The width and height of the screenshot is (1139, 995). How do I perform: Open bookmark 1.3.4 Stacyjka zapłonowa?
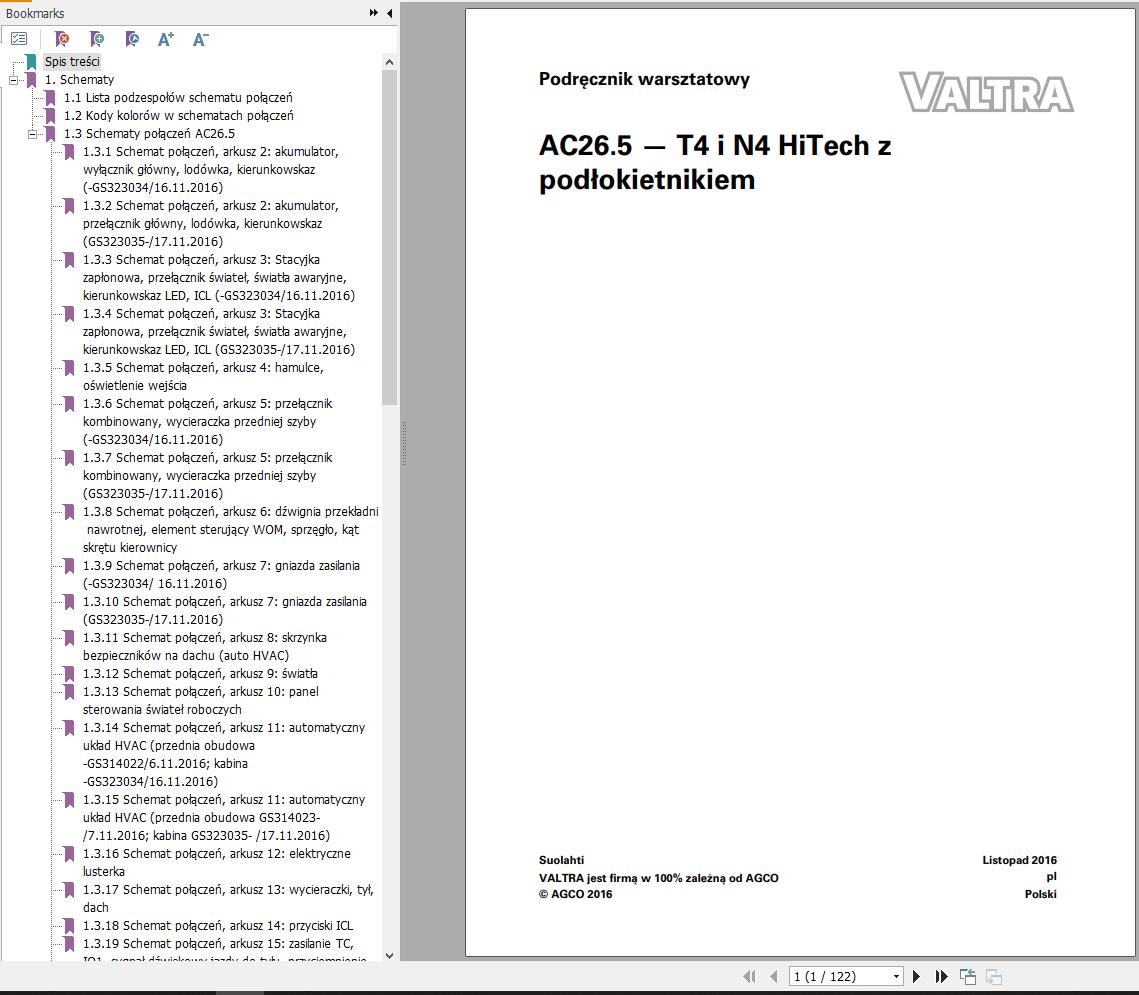tap(219, 331)
